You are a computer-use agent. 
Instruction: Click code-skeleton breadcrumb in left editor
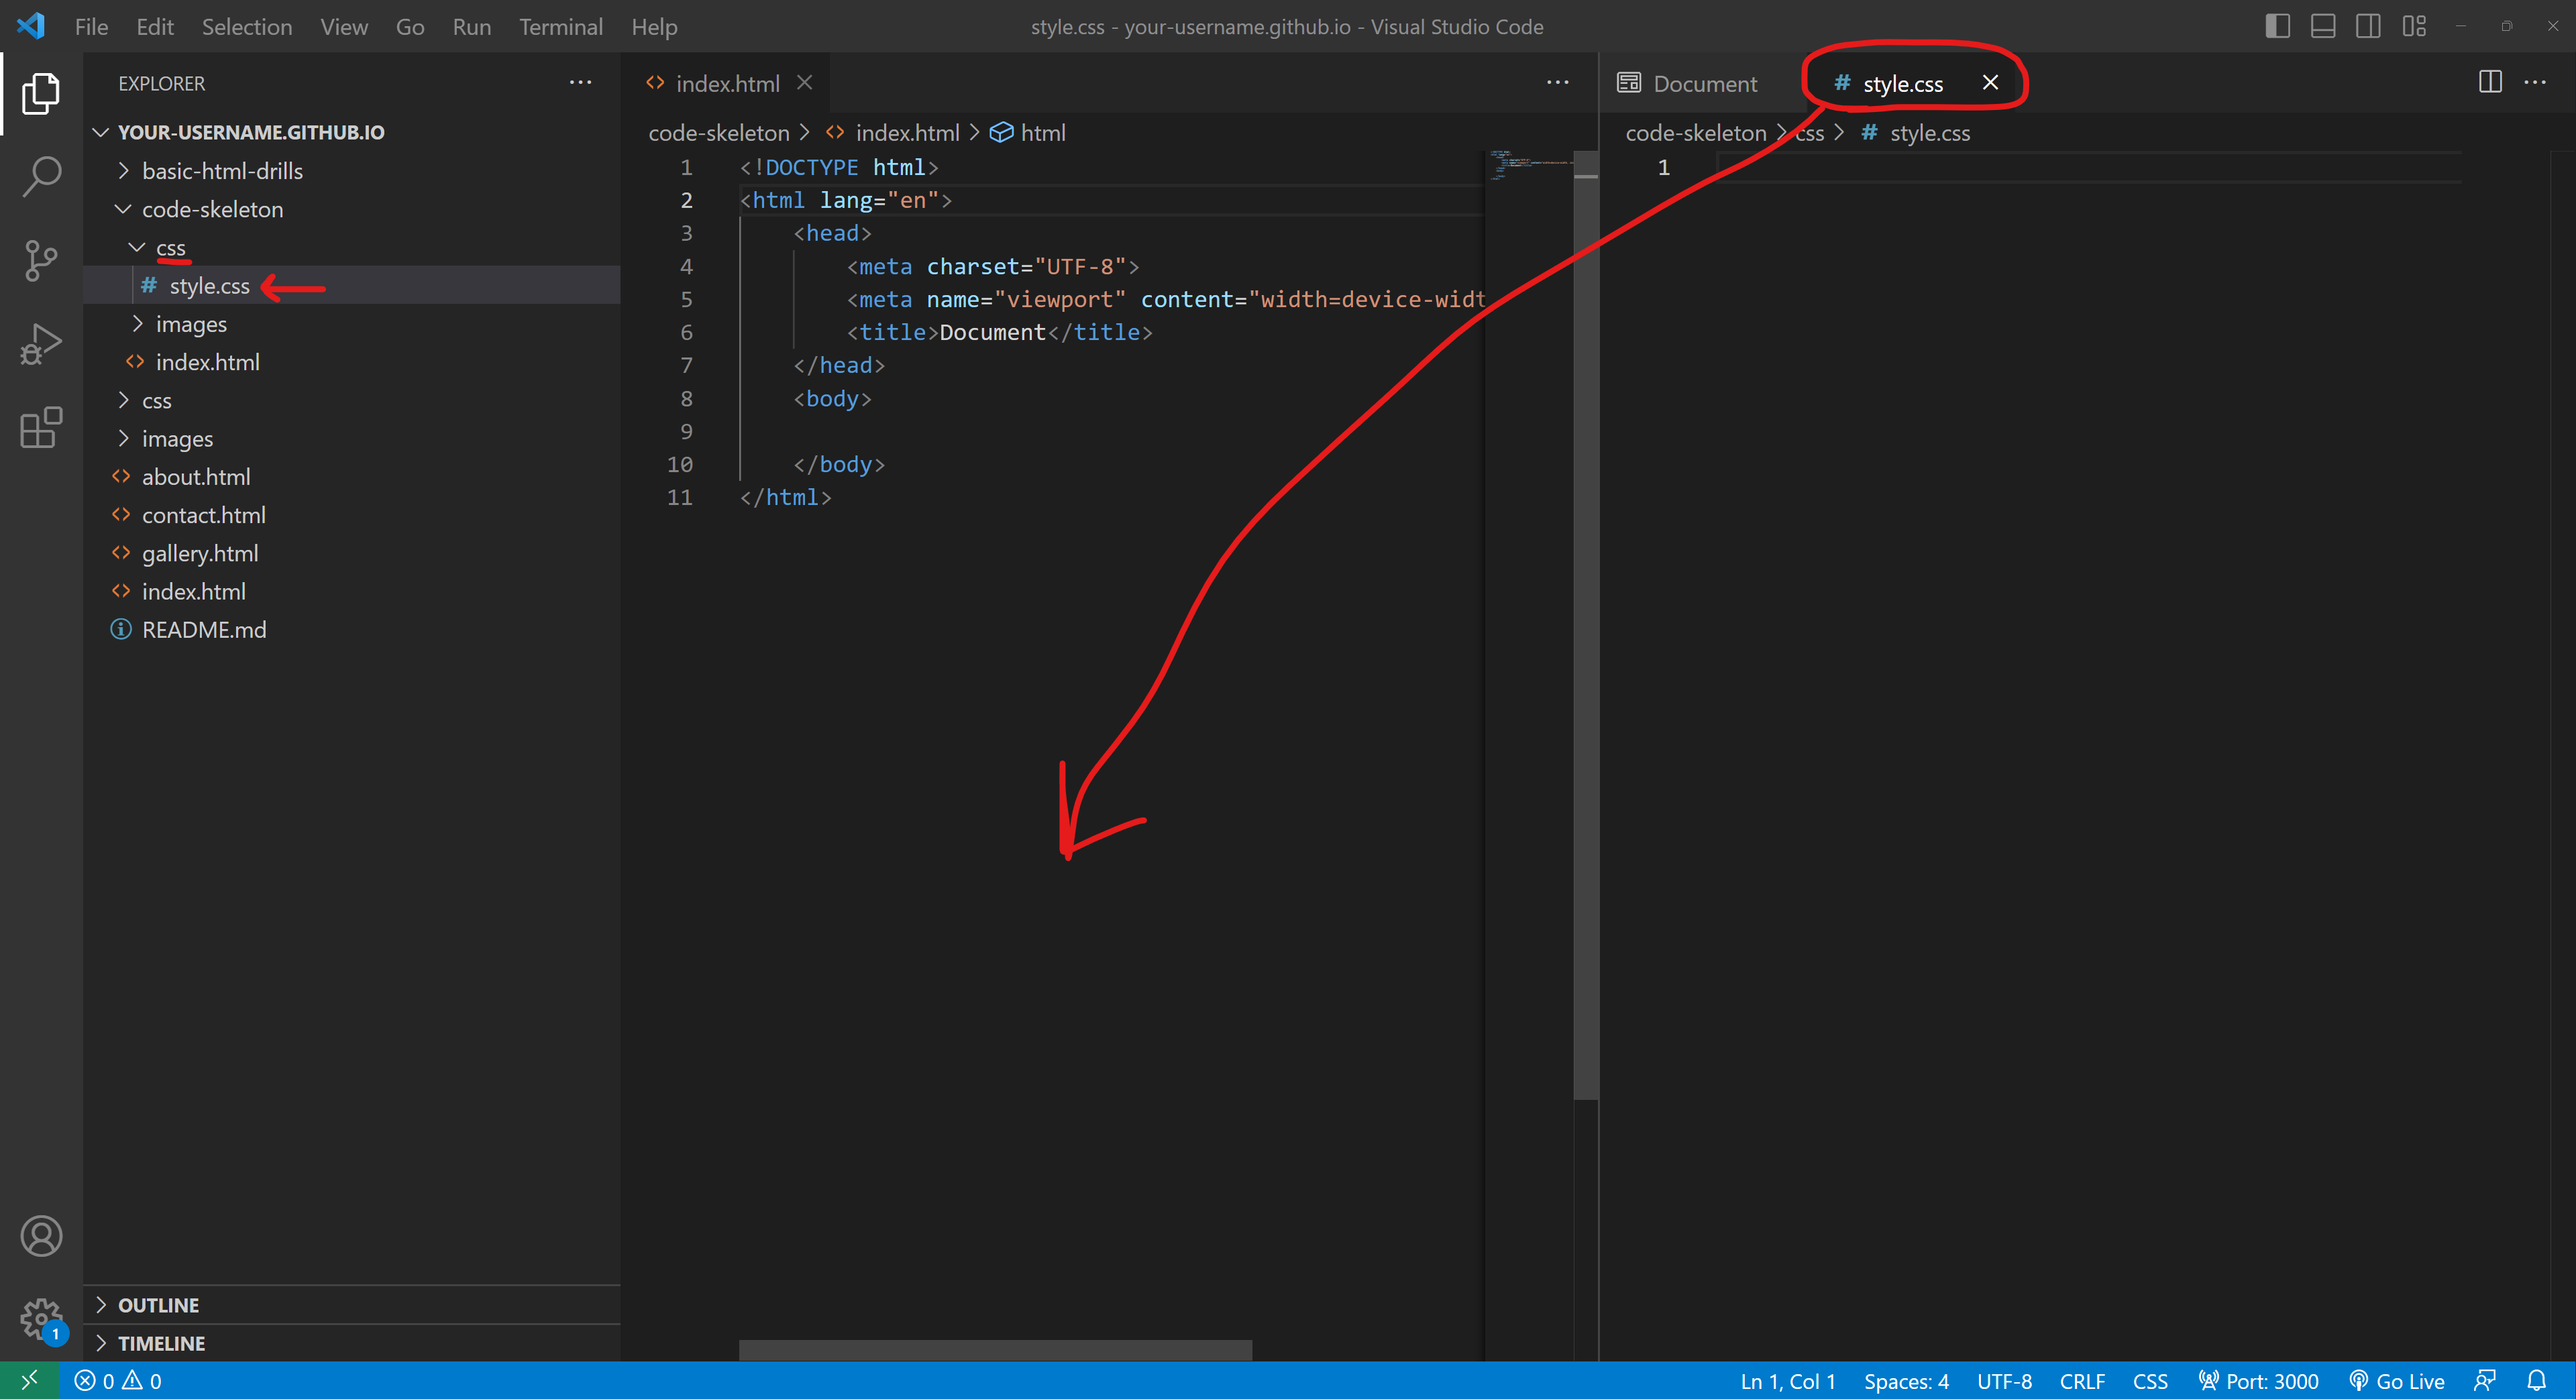click(718, 133)
